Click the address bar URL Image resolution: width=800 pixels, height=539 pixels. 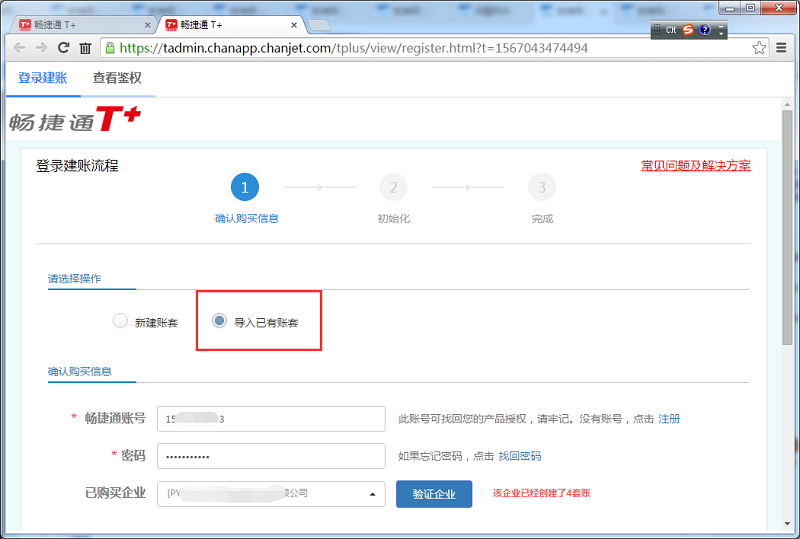pos(354,48)
